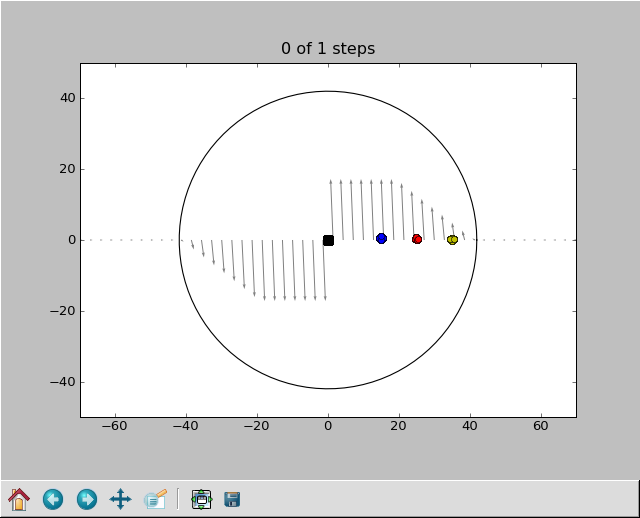Open Configure subplots tool
The width and height of the screenshot is (640, 518).
point(202,499)
